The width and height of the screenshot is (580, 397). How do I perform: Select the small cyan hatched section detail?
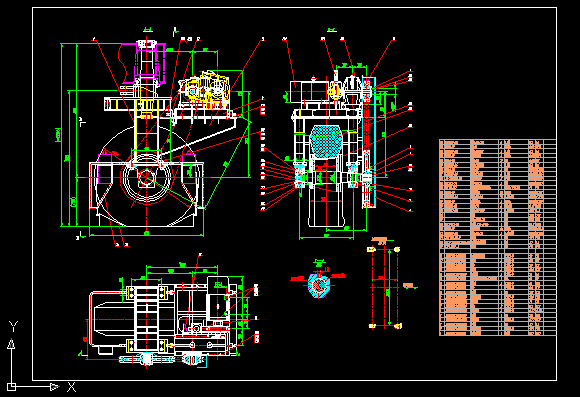[x=318, y=285]
